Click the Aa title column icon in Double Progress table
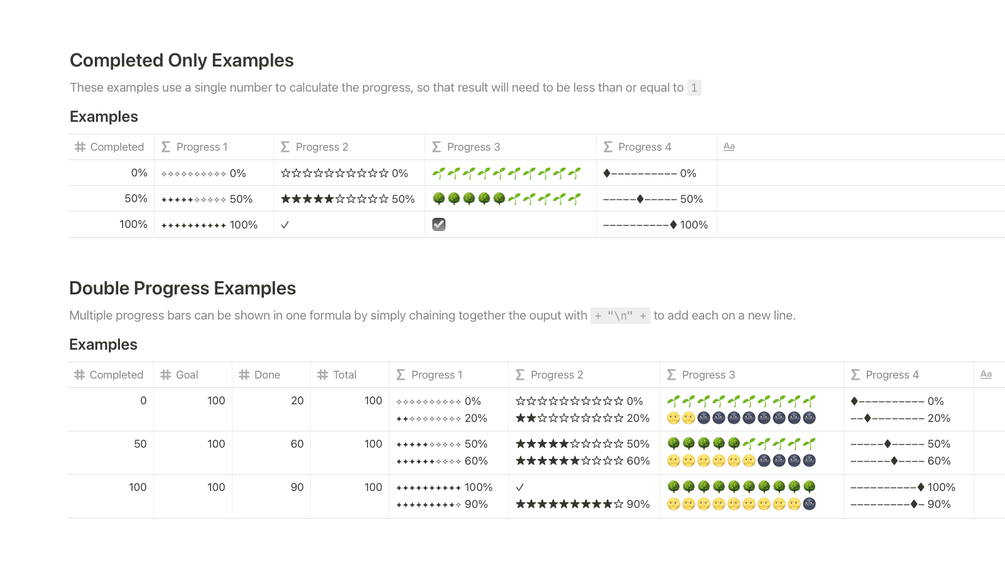 [x=986, y=375]
